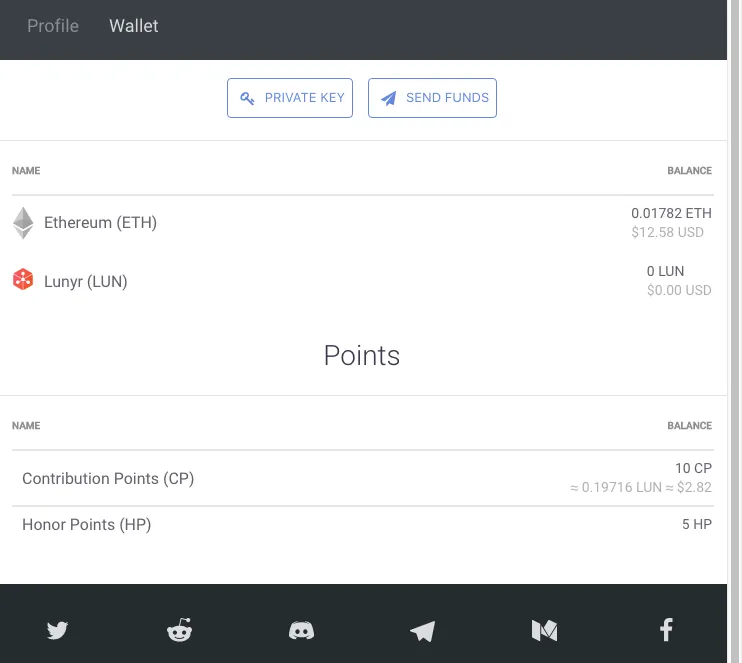Click the $0.00 USD value
The height and width of the screenshot is (663, 742).
click(x=679, y=290)
